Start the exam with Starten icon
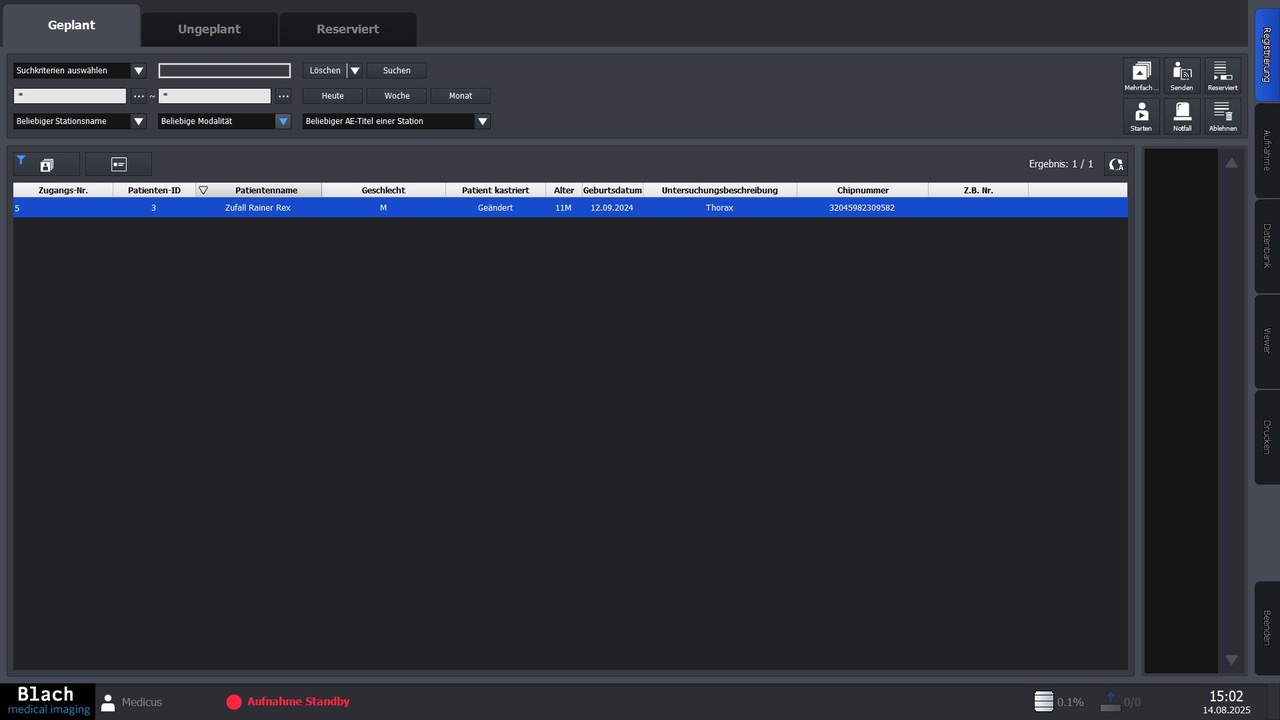Image resolution: width=1280 pixels, height=720 pixels. click(1141, 116)
